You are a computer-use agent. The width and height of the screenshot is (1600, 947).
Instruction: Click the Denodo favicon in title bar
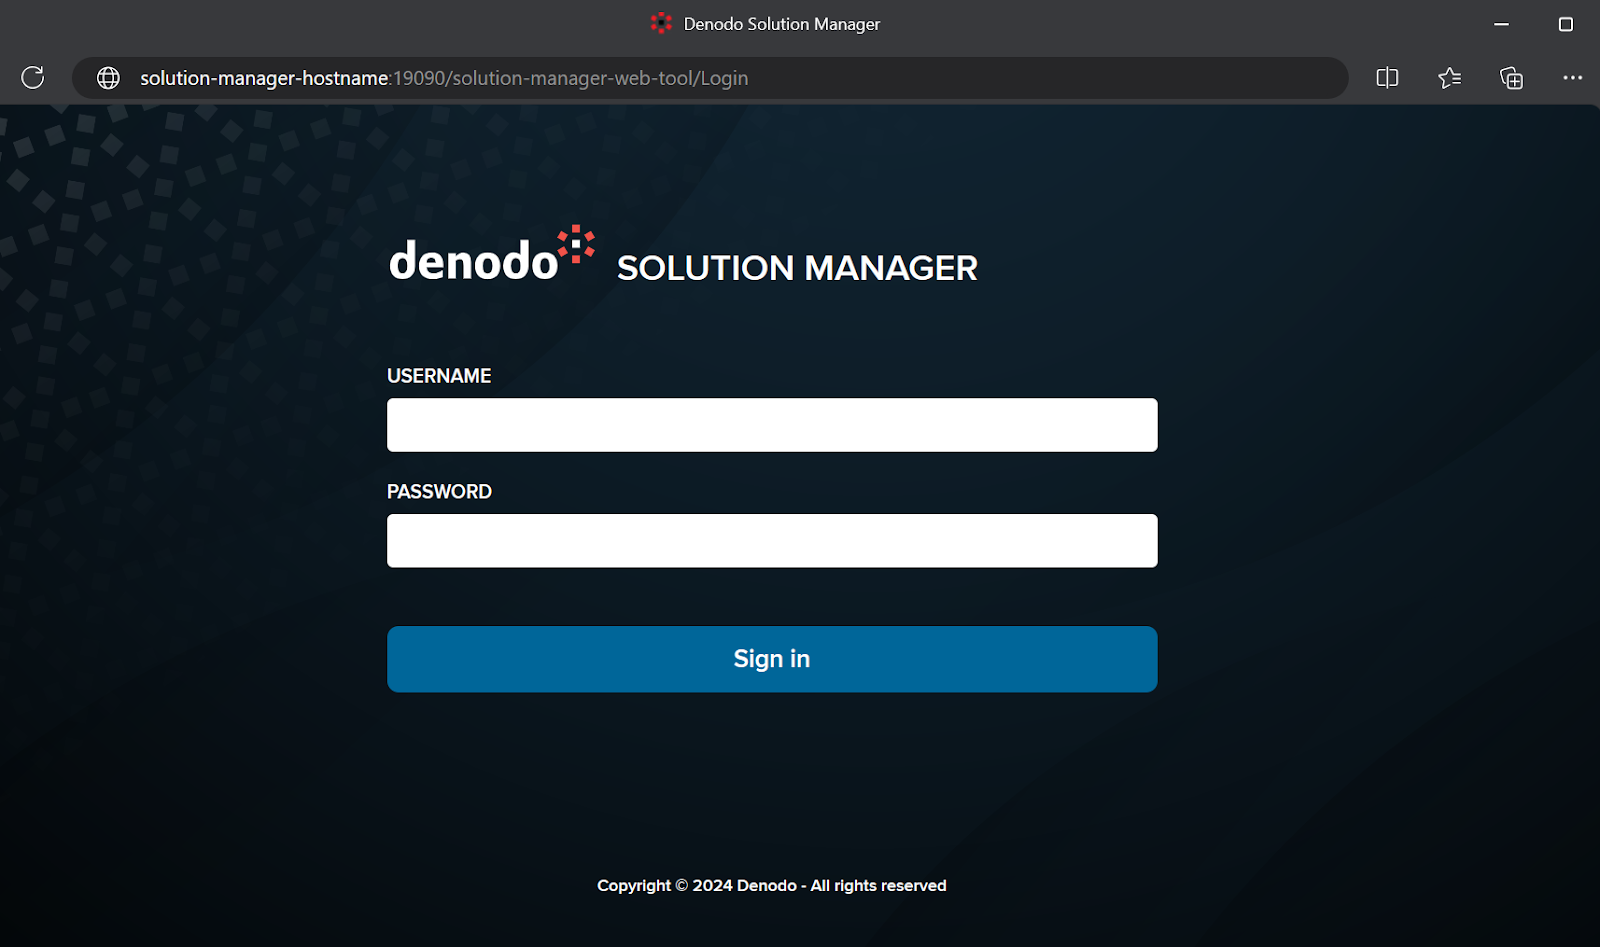(x=661, y=23)
